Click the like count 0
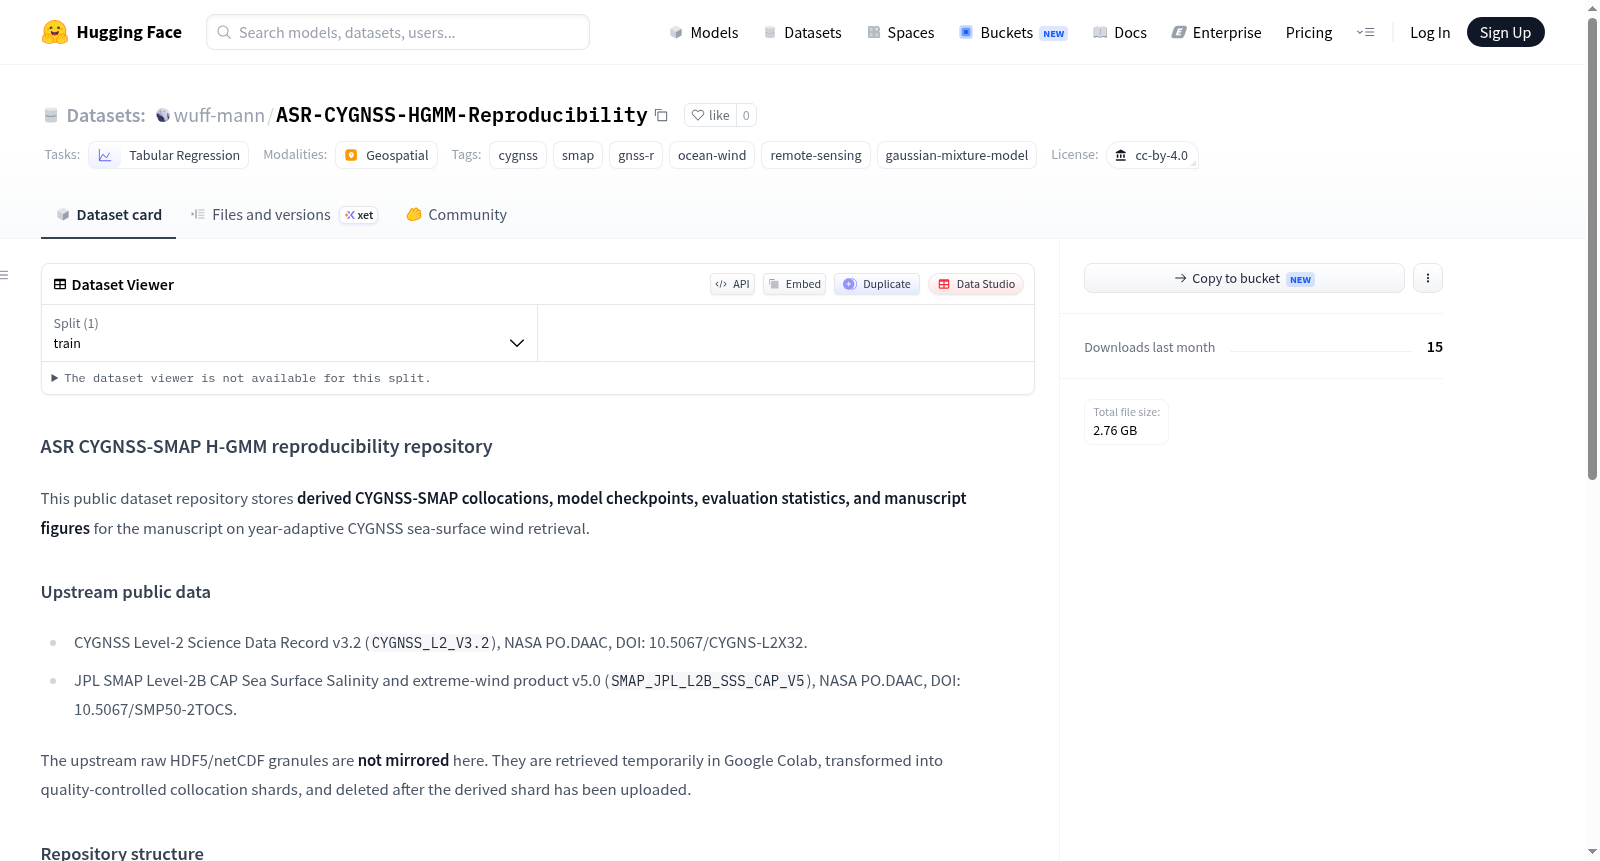The width and height of the screenshot is (1600, 861). [746, 115]
